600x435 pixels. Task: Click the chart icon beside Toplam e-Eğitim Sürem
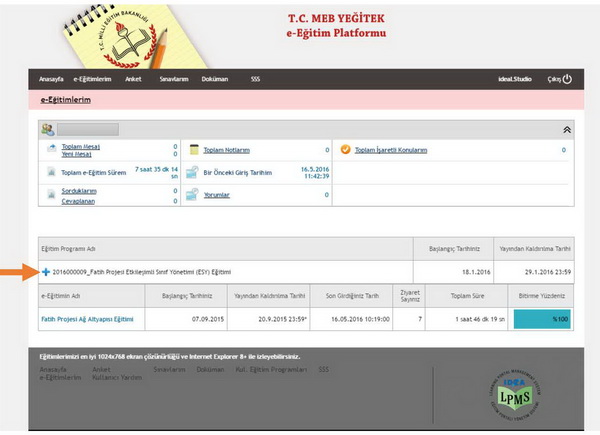(51, 172)
